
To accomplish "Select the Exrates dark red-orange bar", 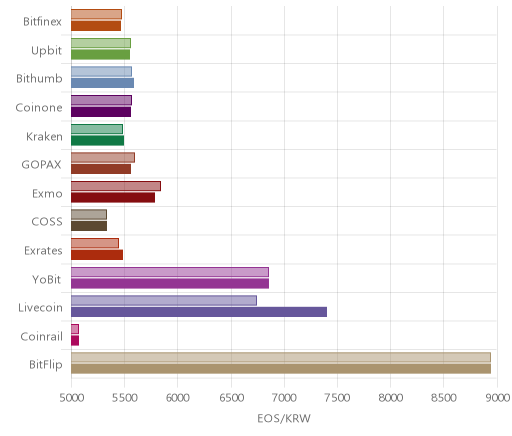I will [x=97, y=255].
